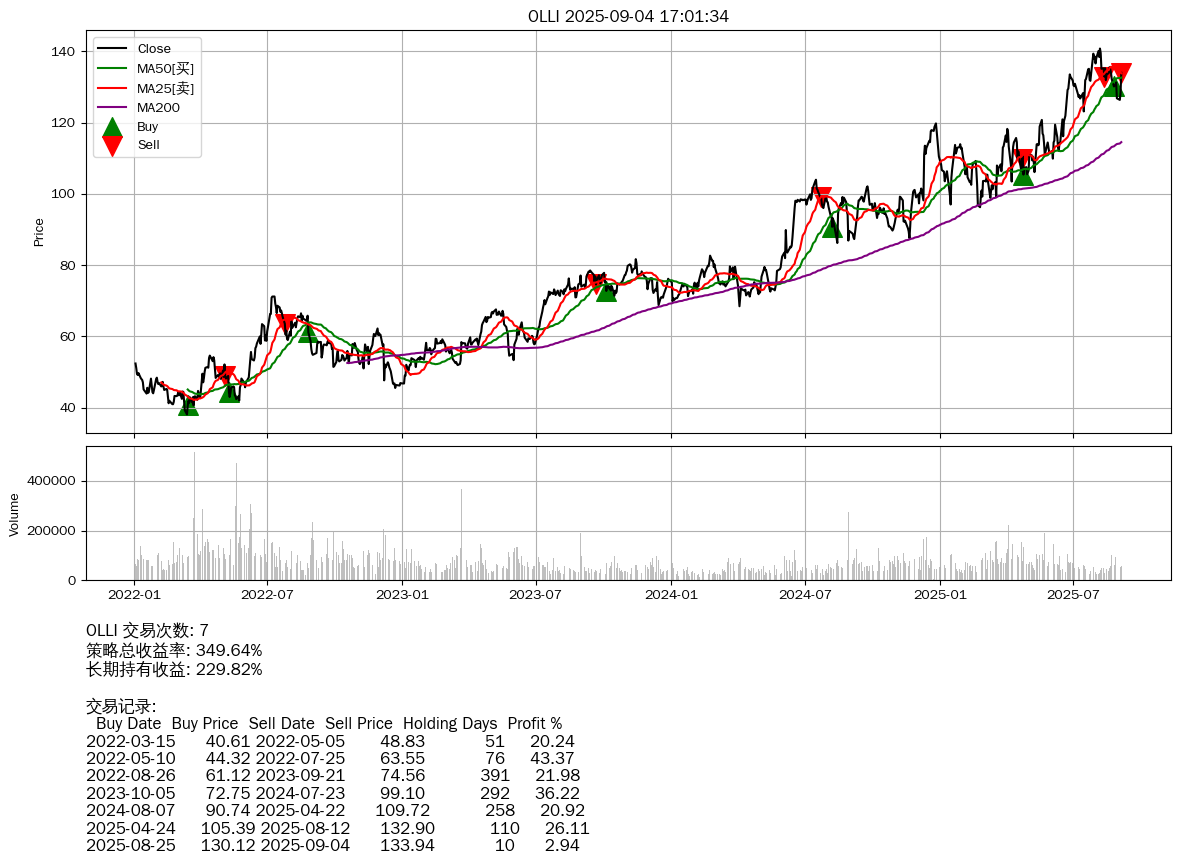Screen dimensions: 1180x864
Task: Click the Volume axis label
Action: pyautogui.click(x=14, y=514)
